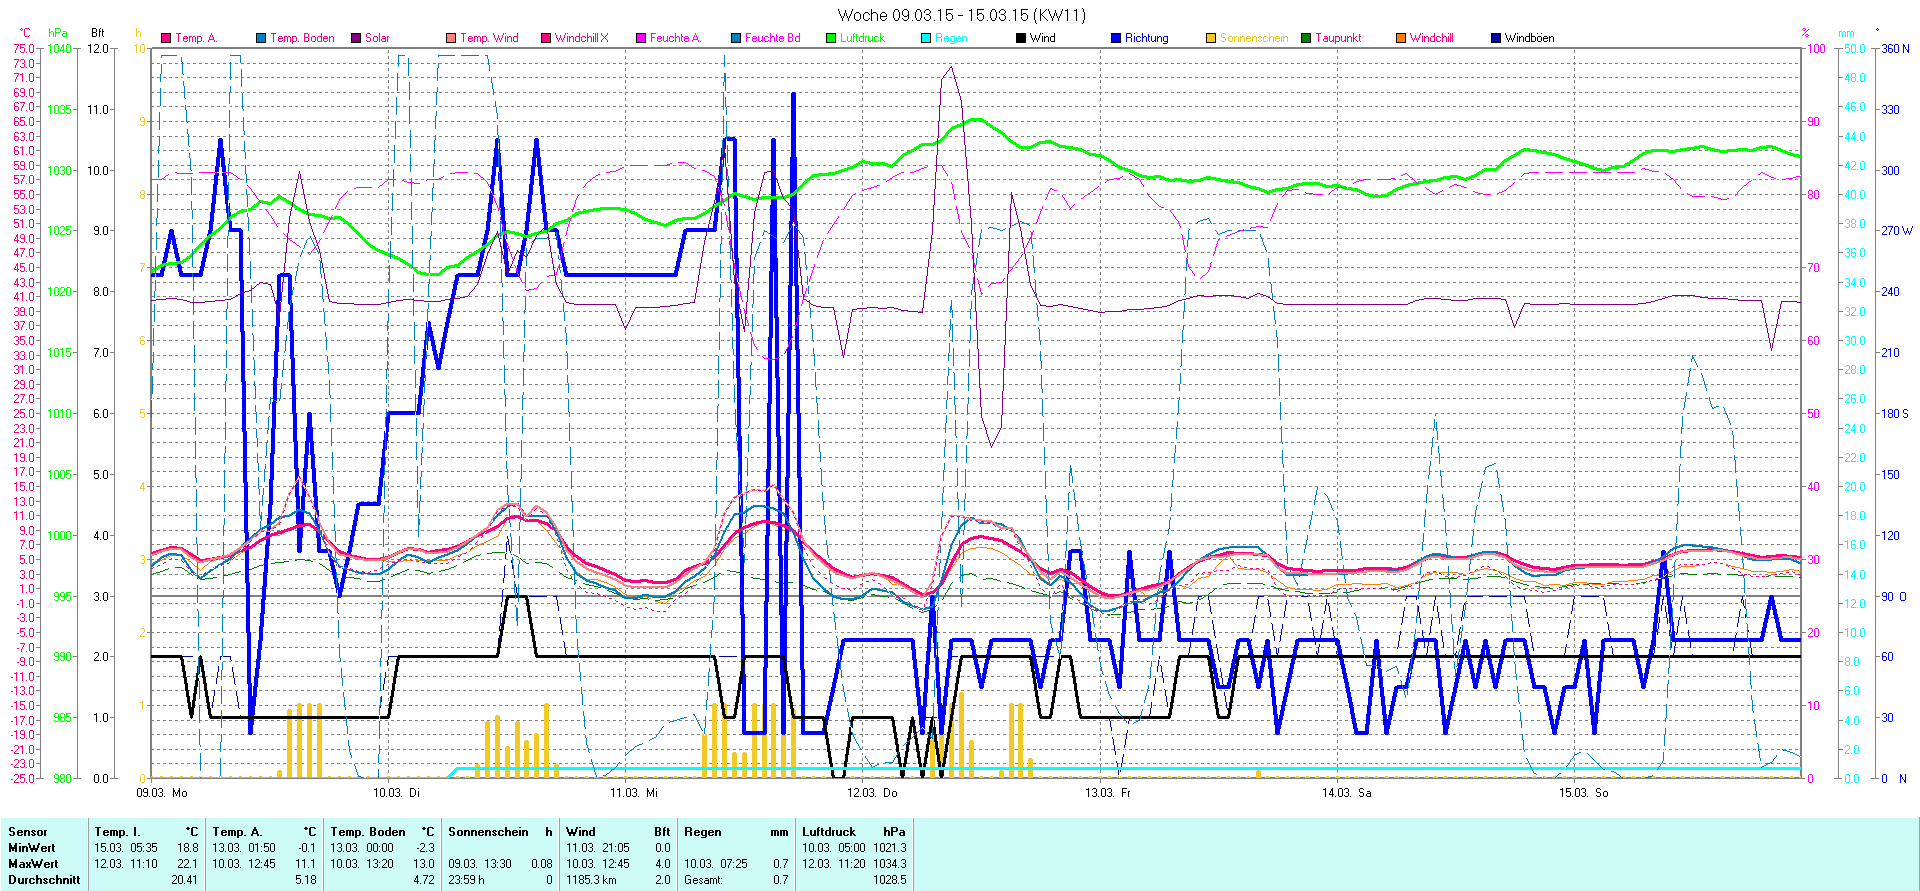The image size is (1920, 891).
Task: Click the 09.03. Mo date on the time axis
Action: click(162, 793)
